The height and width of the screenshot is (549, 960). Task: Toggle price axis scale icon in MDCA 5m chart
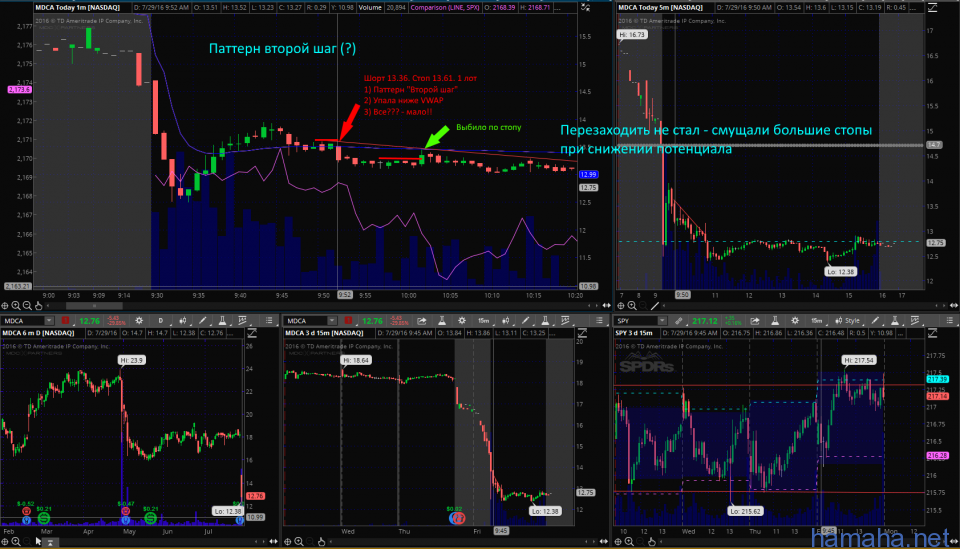pyautogui.click(x=932, y=8)
